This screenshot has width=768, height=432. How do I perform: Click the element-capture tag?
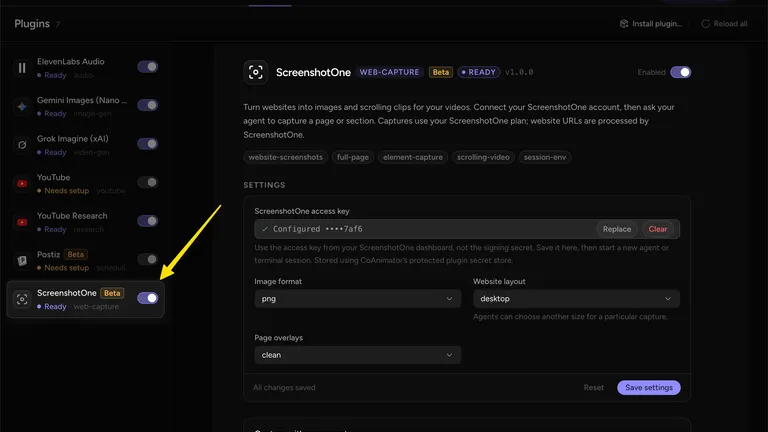point(412,157)
